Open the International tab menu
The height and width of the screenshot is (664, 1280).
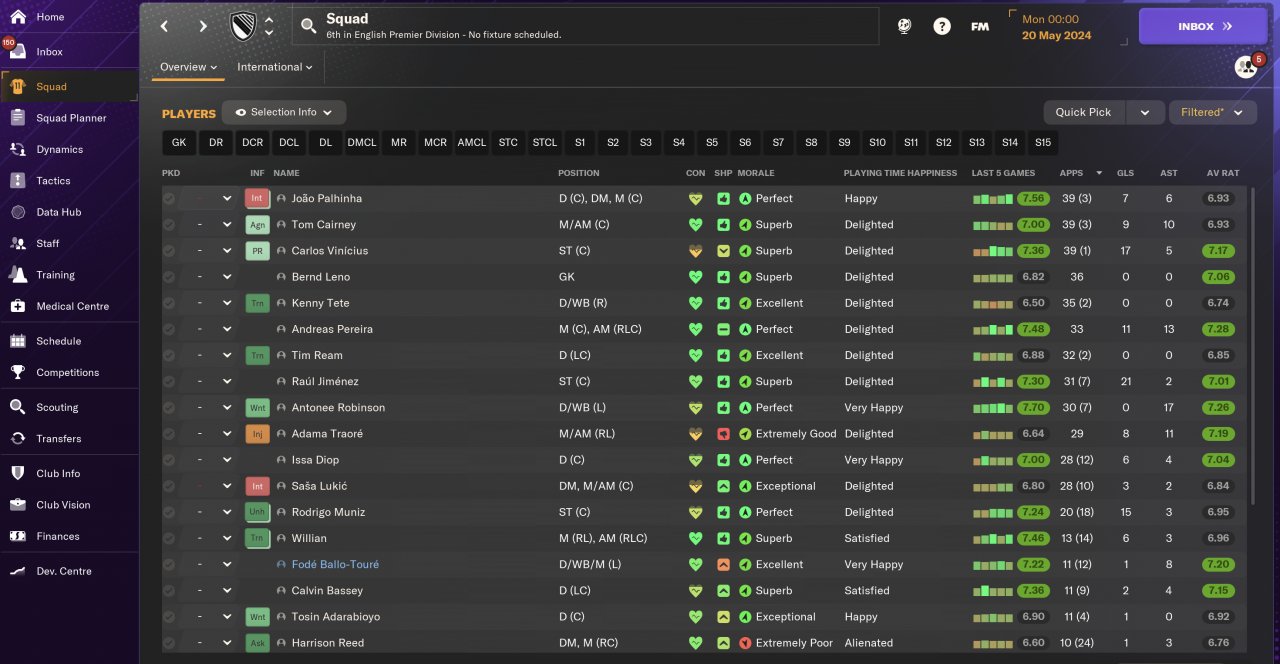[275, 67]
